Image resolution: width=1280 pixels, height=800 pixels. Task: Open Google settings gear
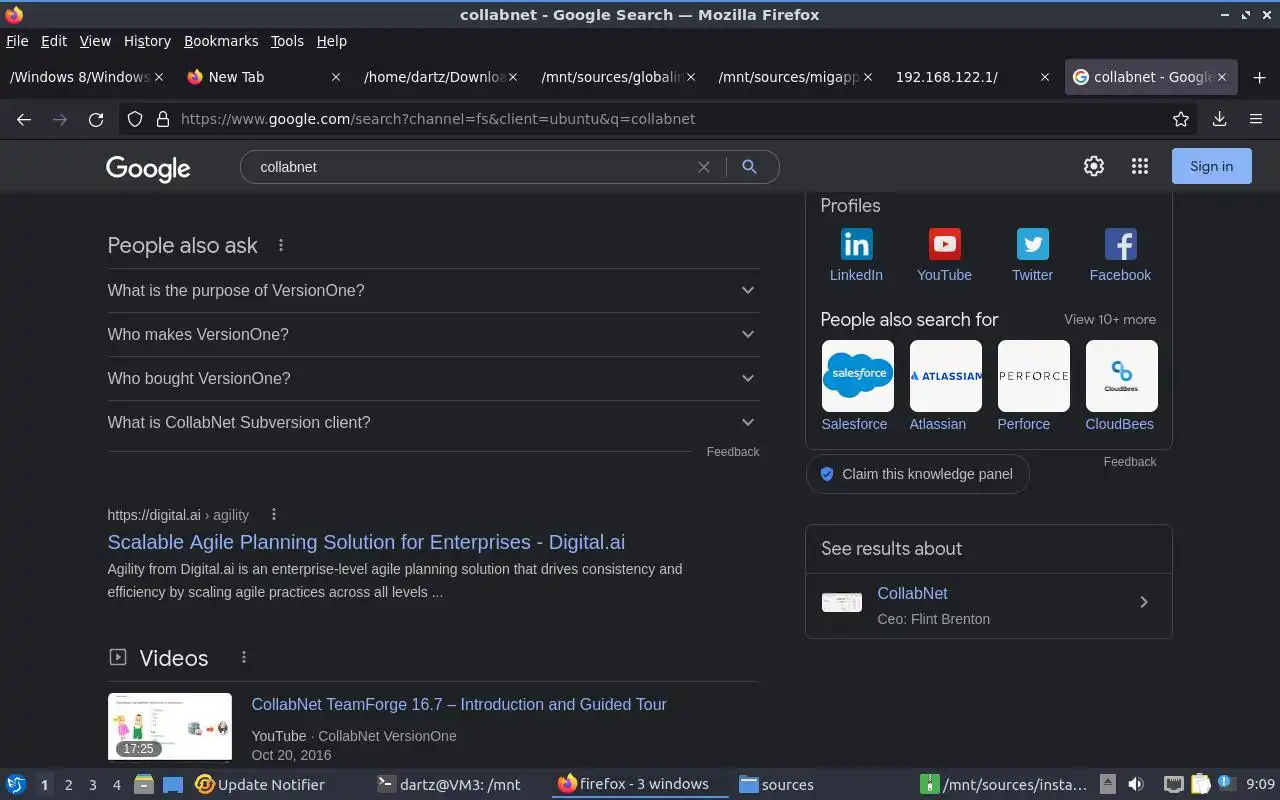(1094, 166)
